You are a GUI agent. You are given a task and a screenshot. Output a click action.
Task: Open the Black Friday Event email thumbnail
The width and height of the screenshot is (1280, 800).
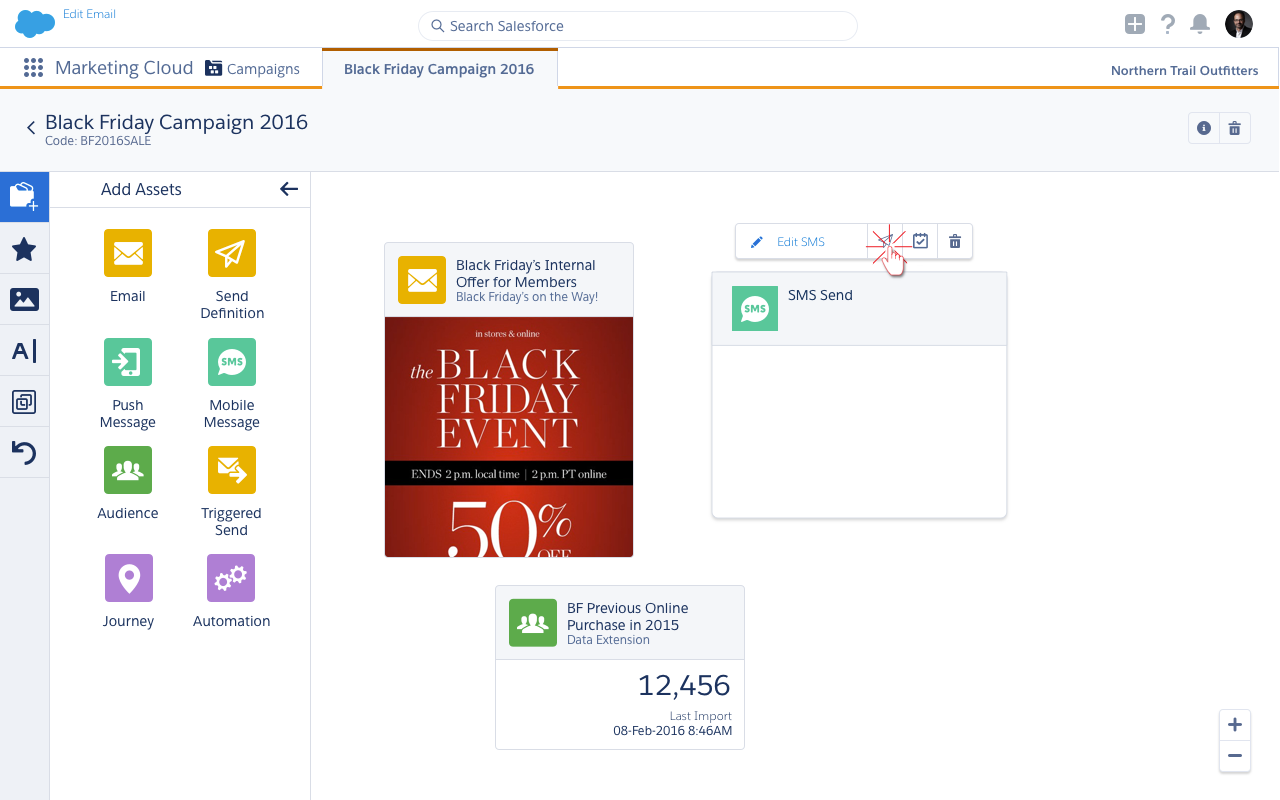509,437
